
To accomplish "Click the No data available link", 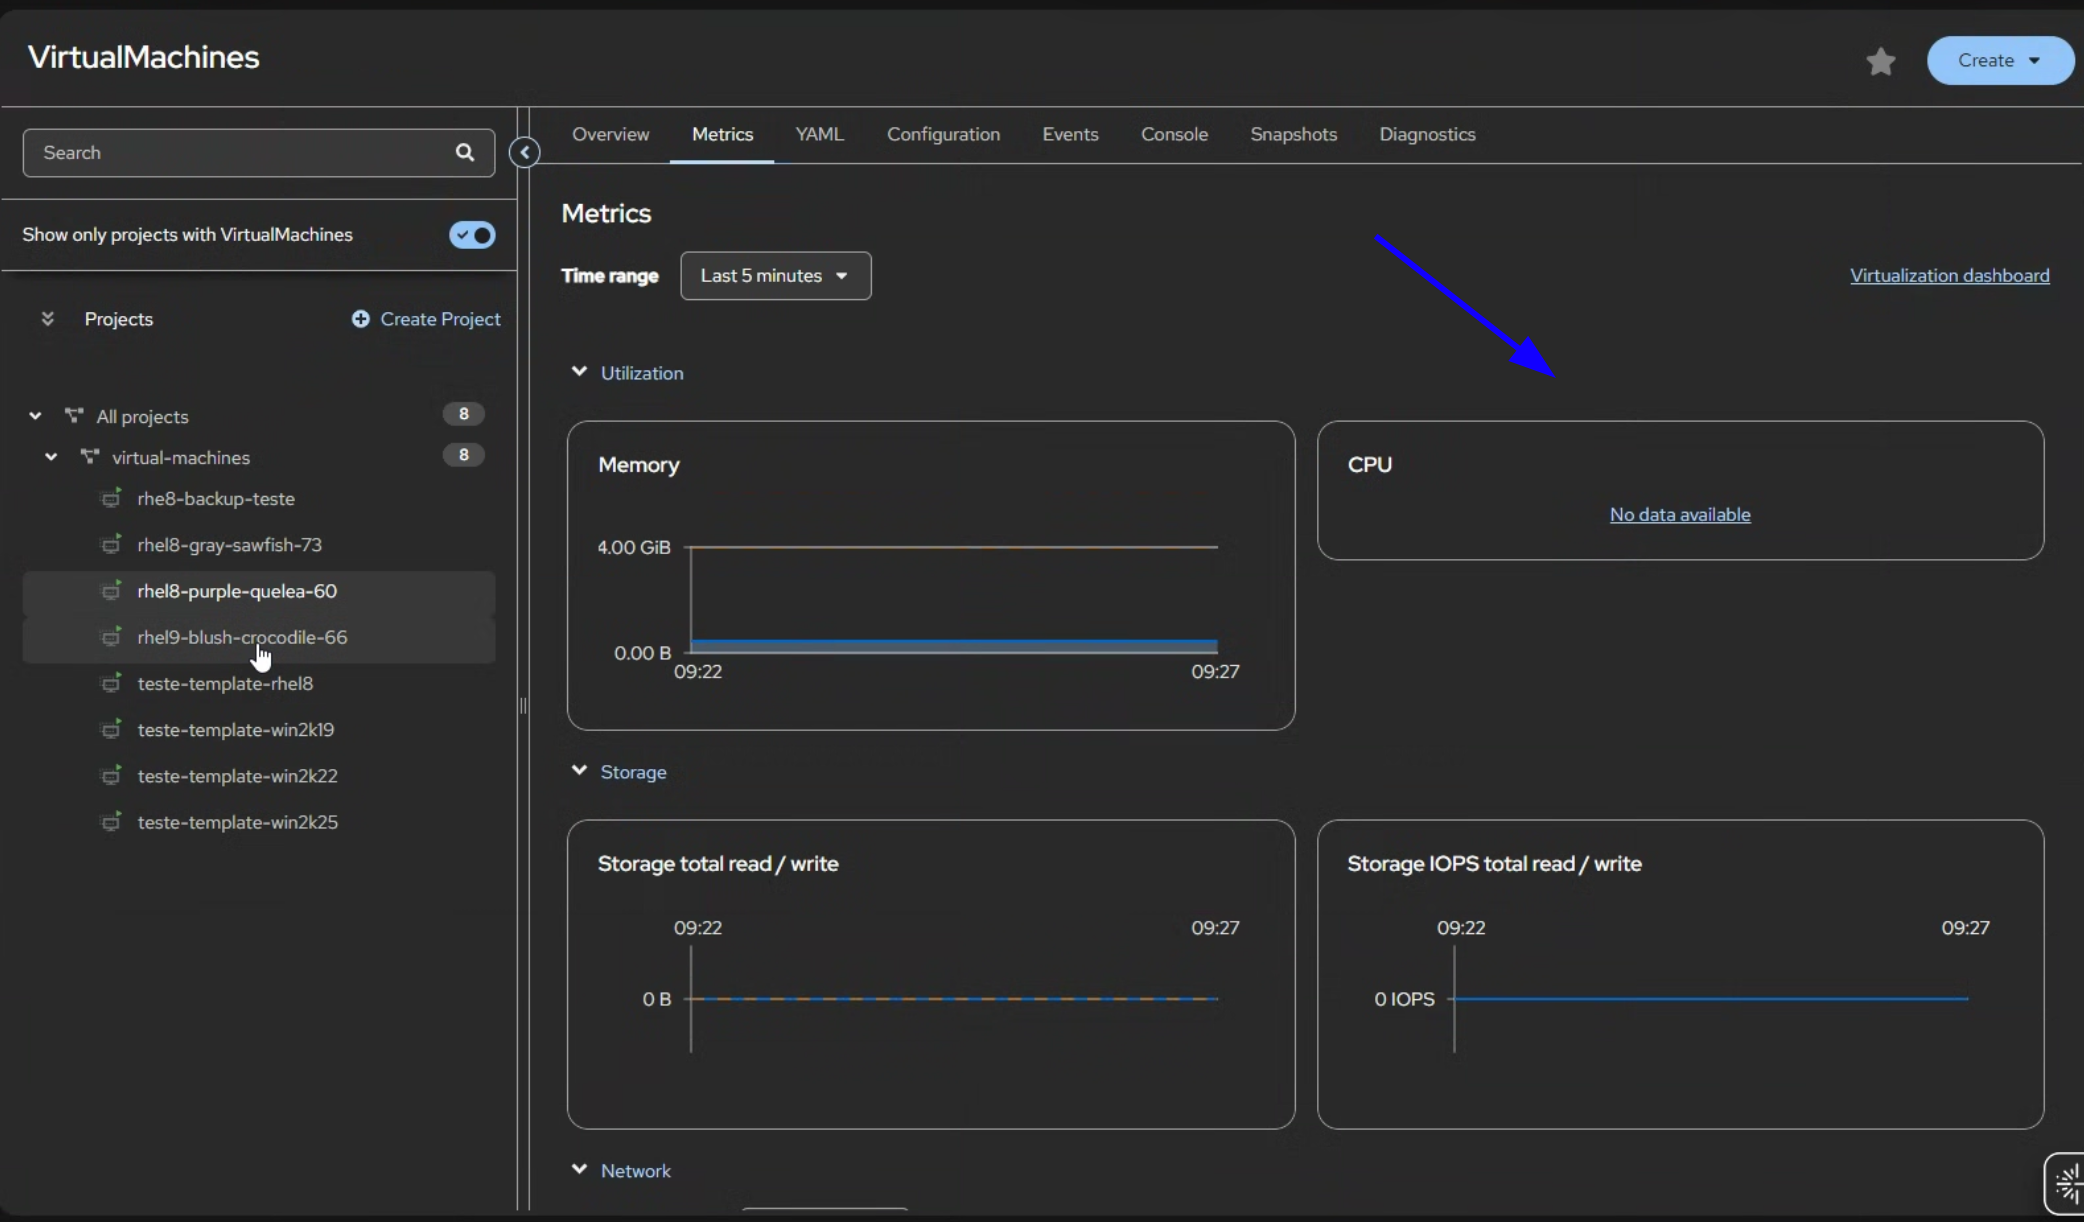I will 1680,515.
